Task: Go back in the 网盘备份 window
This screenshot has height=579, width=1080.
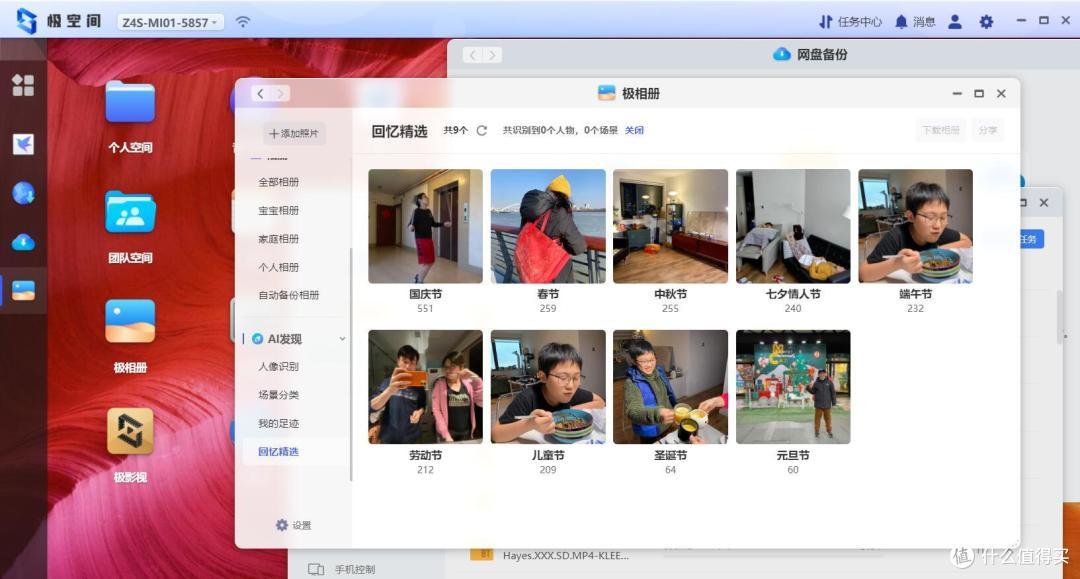Action: [472, 55]
